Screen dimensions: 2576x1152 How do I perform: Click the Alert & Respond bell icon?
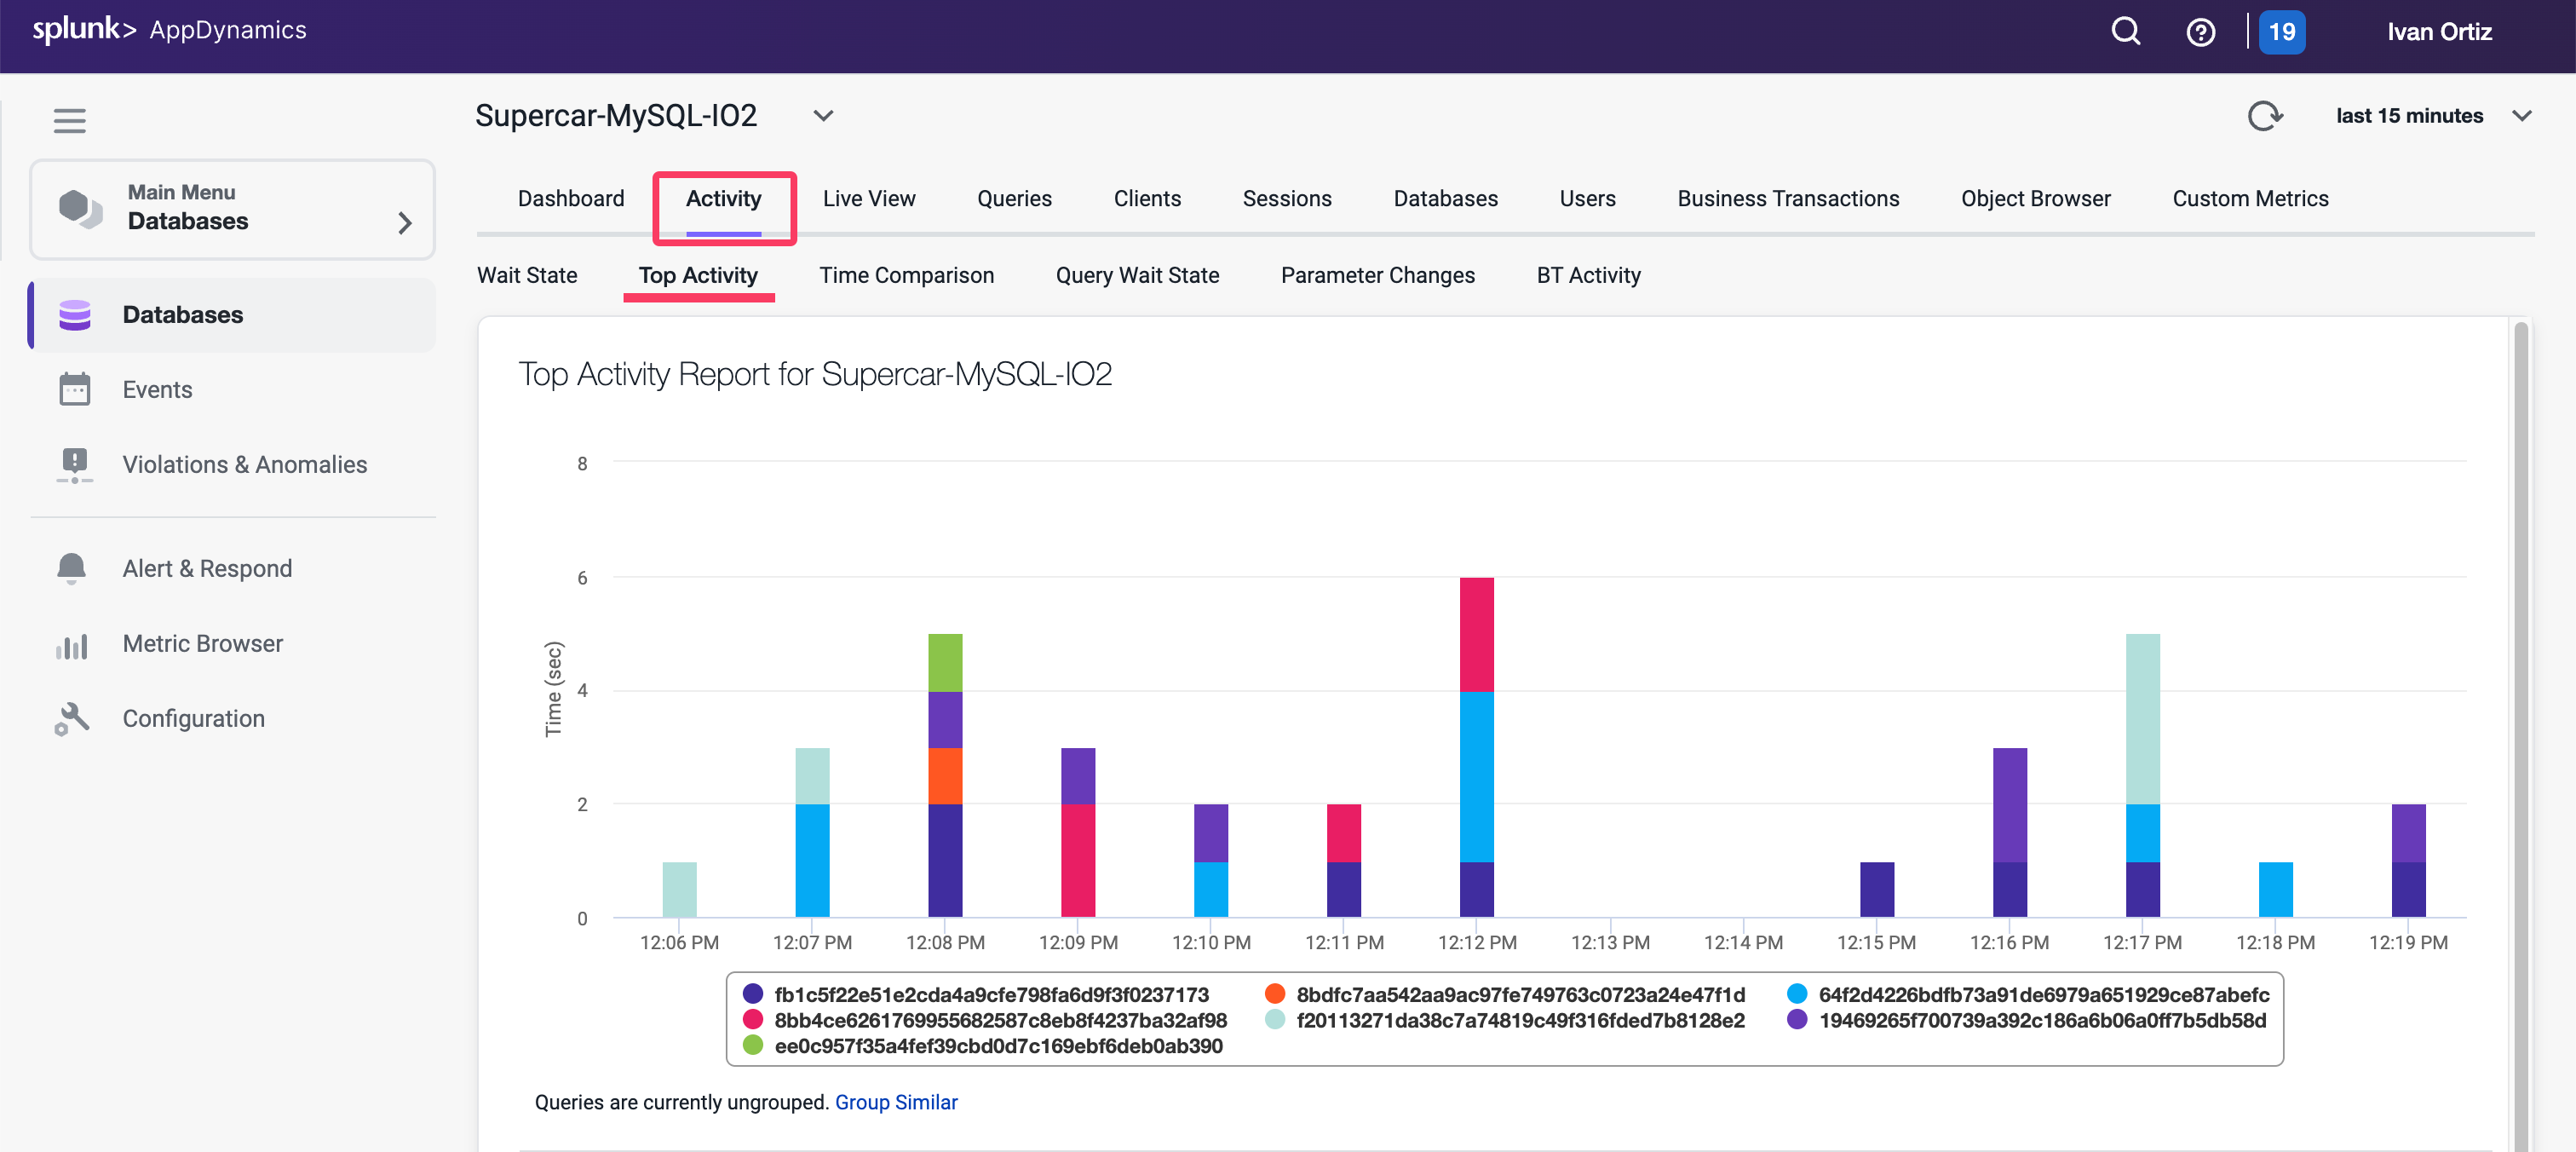coord(71,568)
